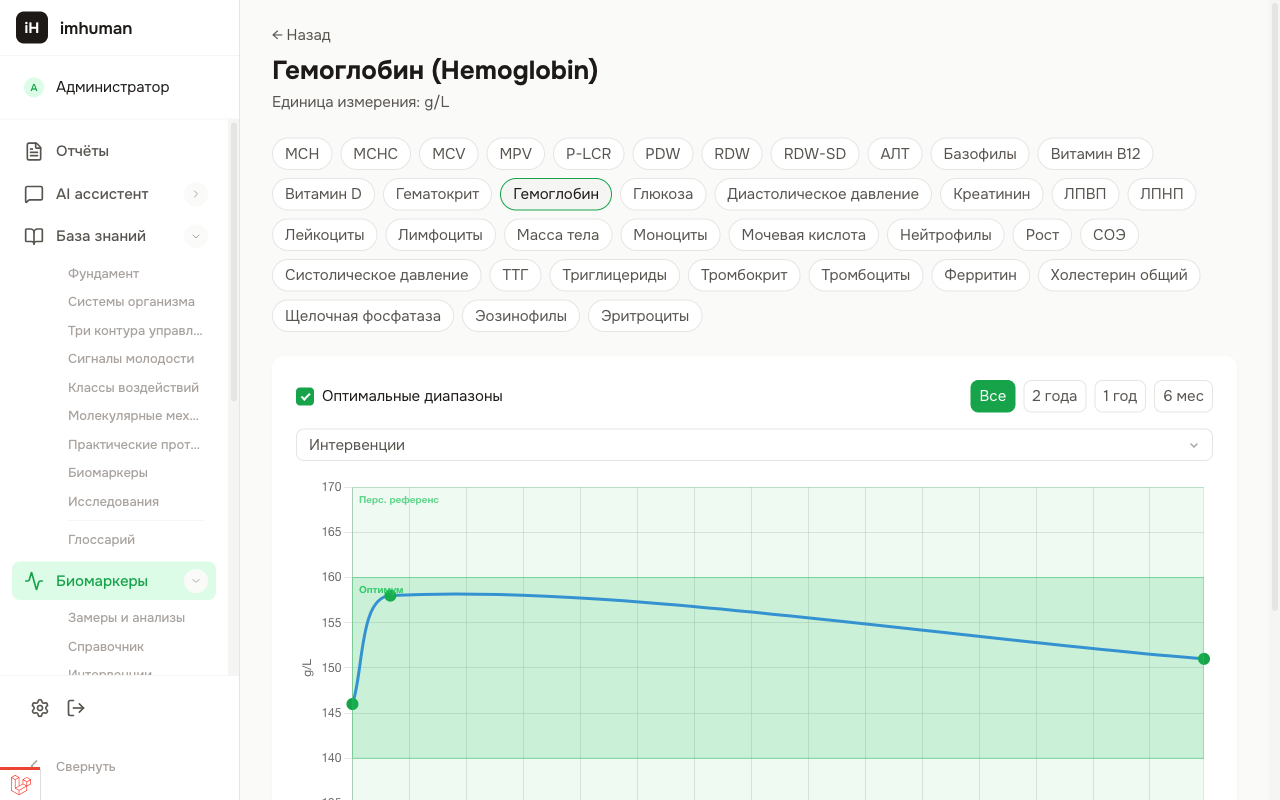The height and width of the screenshot is (800, 1280).
Task: Click the logout icon next to settings
Action: point(75,708)
